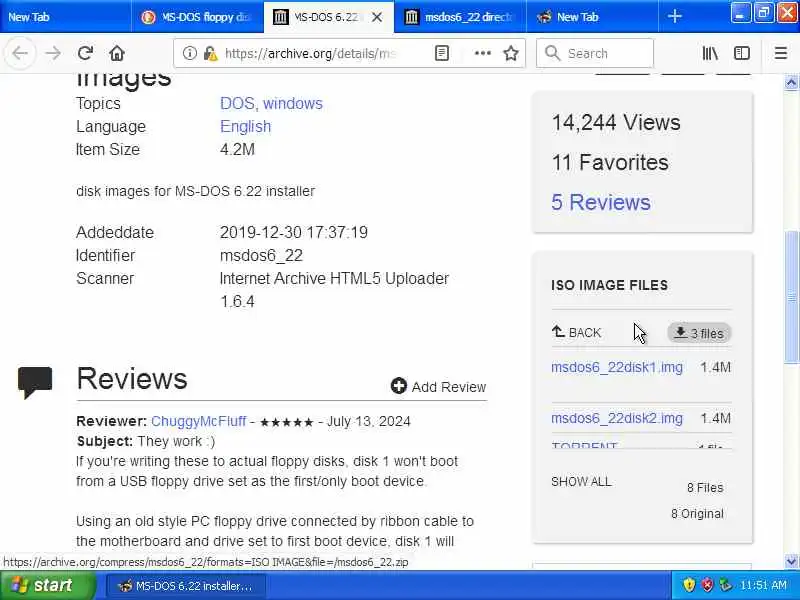Switch to the last New Tab

click(592, 17)
